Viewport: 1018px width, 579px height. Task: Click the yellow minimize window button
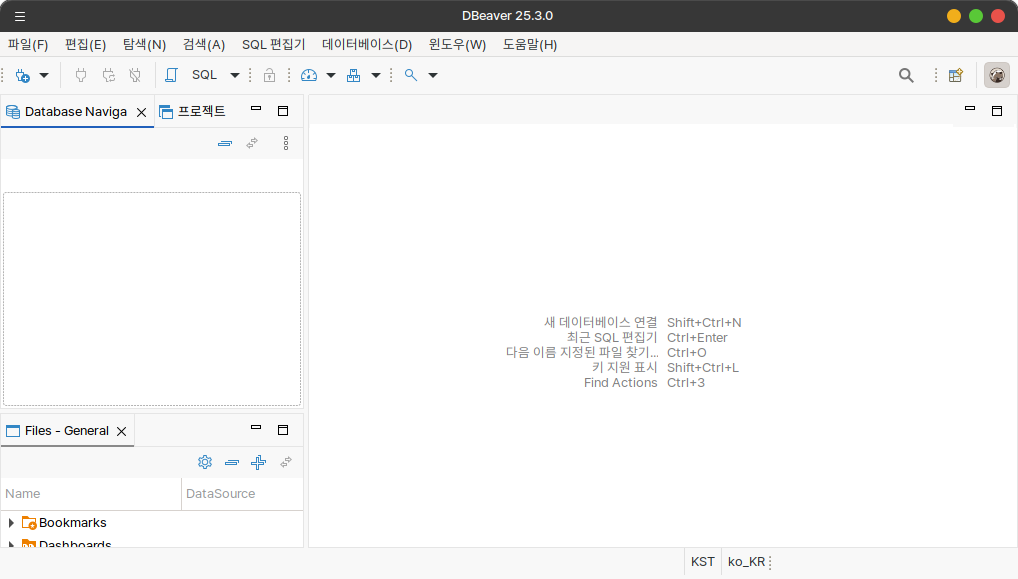pos(954,16)
